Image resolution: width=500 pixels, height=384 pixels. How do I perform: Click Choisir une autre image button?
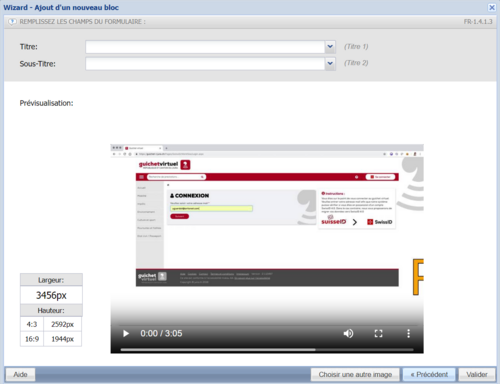(x=355, y=374)
